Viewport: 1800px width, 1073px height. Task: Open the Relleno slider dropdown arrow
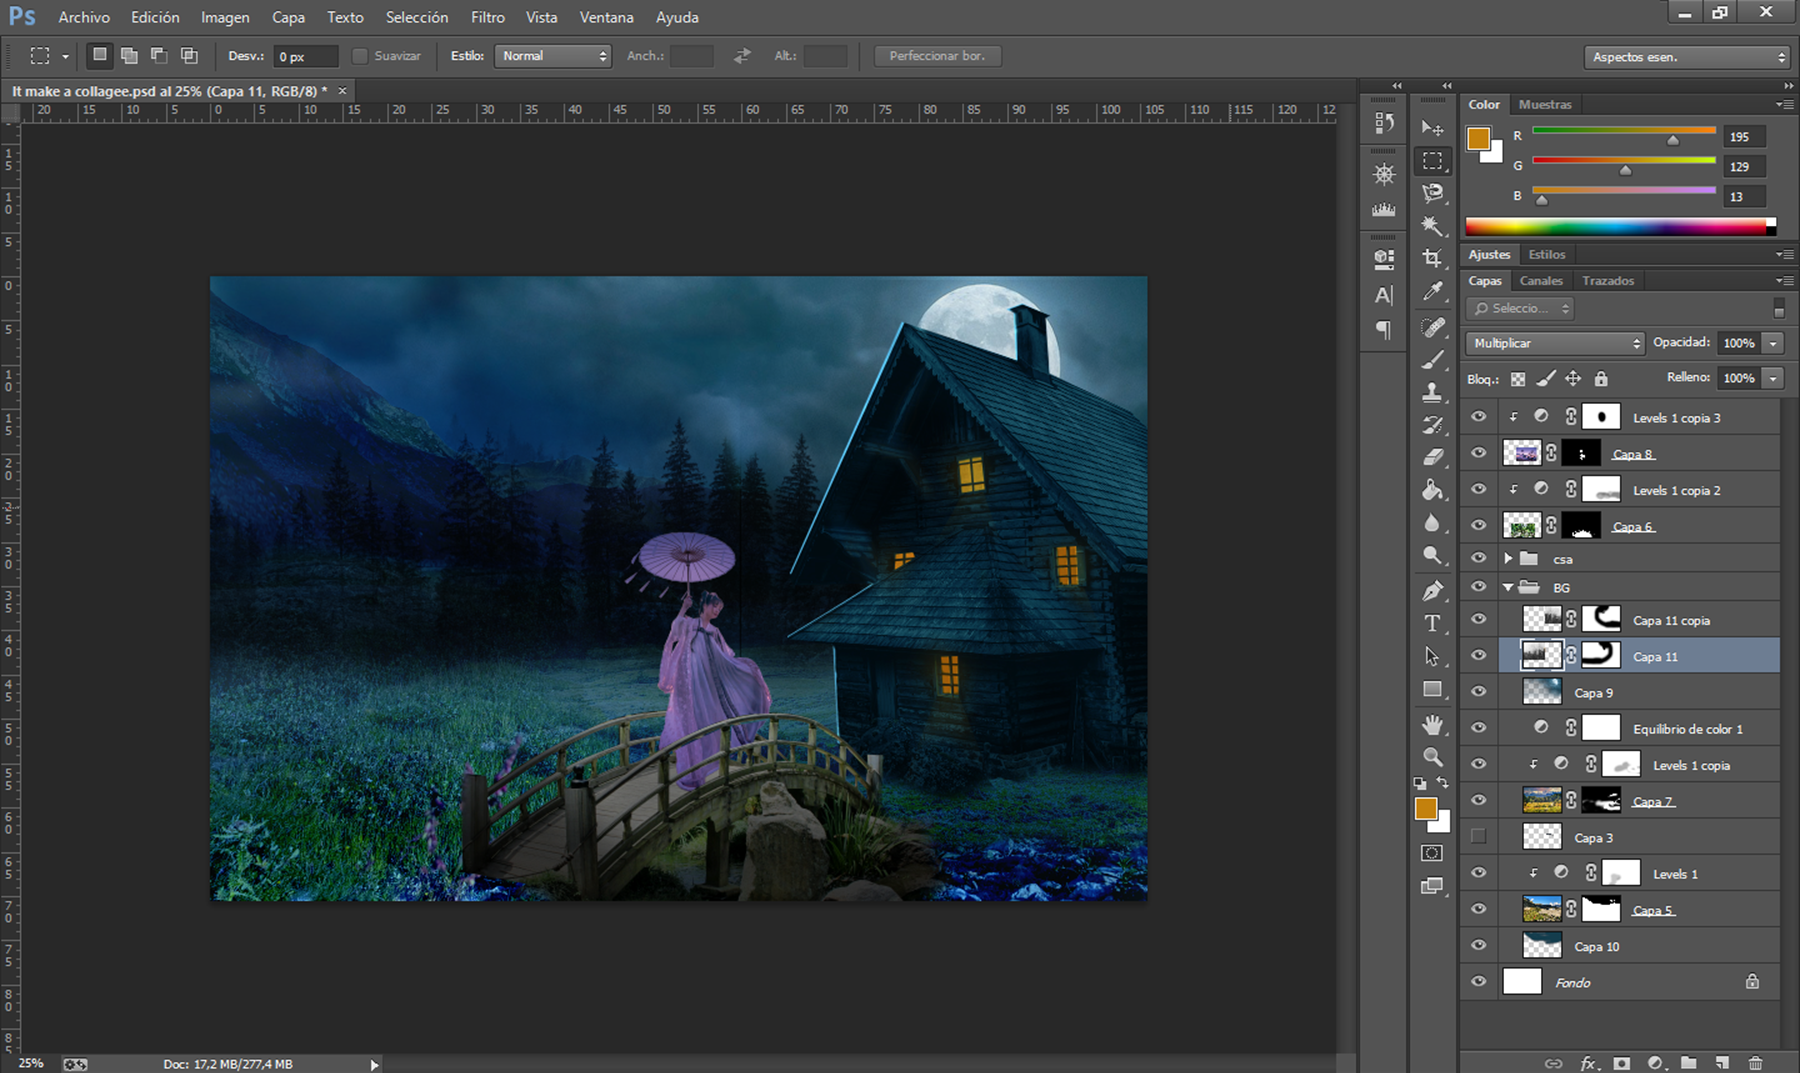(1773, 378)
